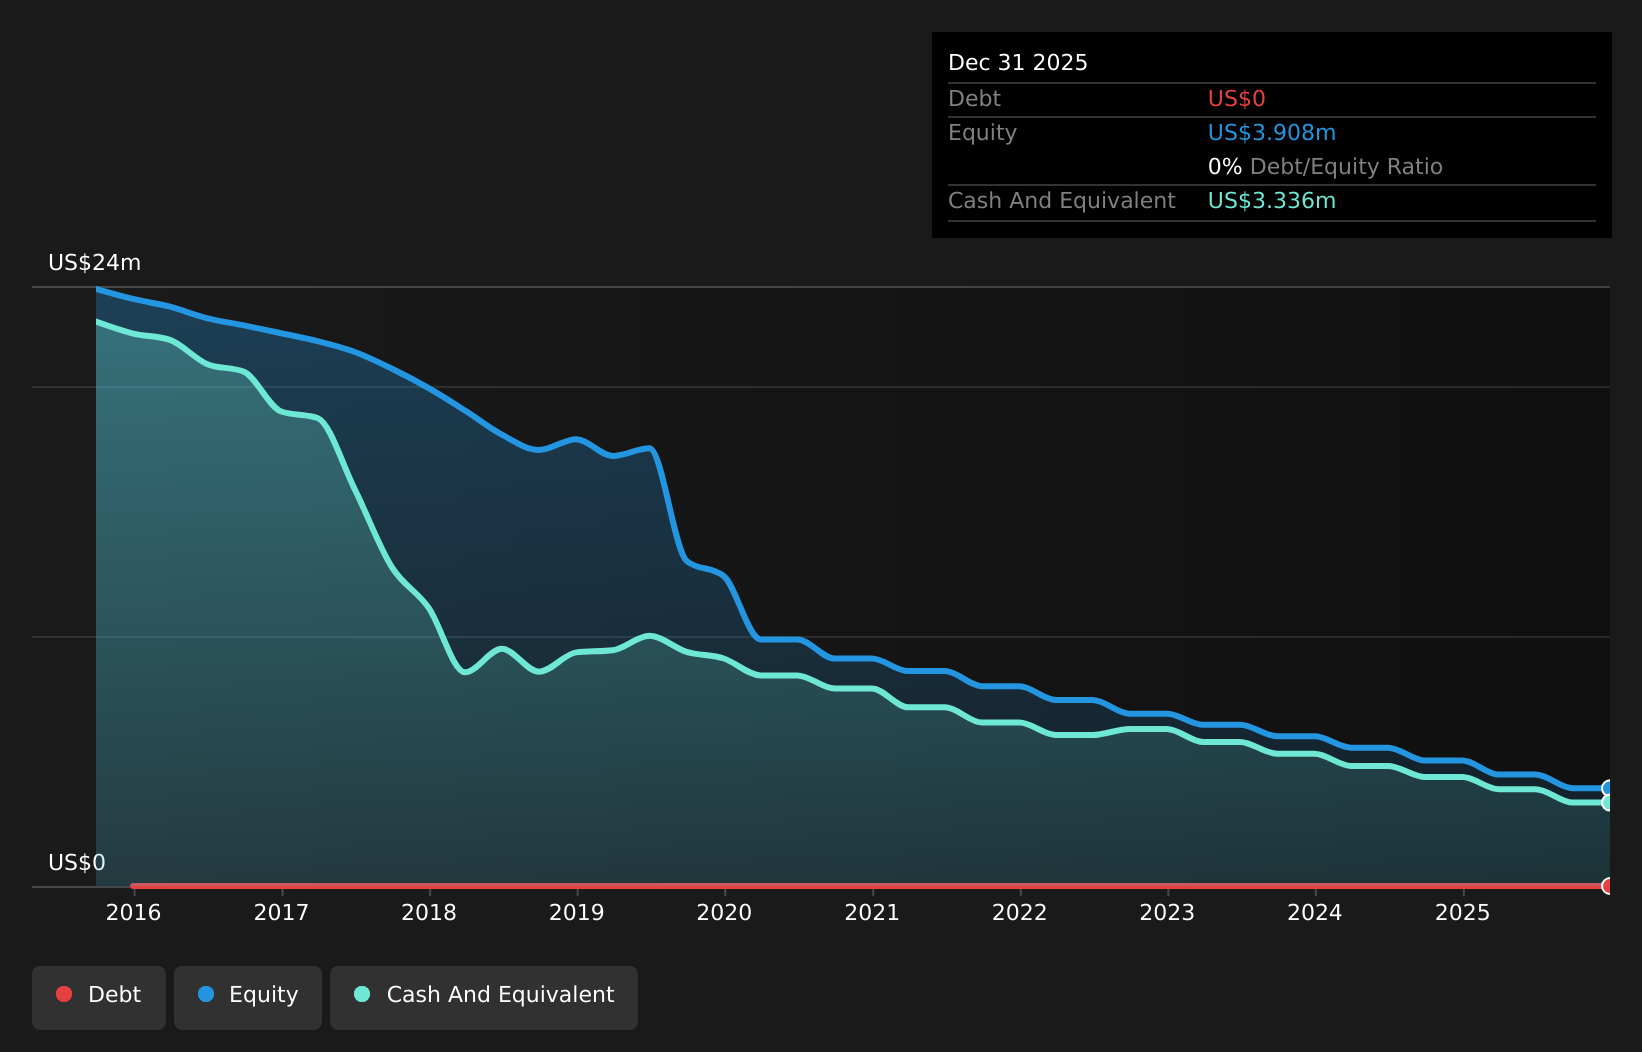Click Cash And Equivalent label in the tooltip
This screenshot has width=1642, height=1052.
(x=1062, y=201)
